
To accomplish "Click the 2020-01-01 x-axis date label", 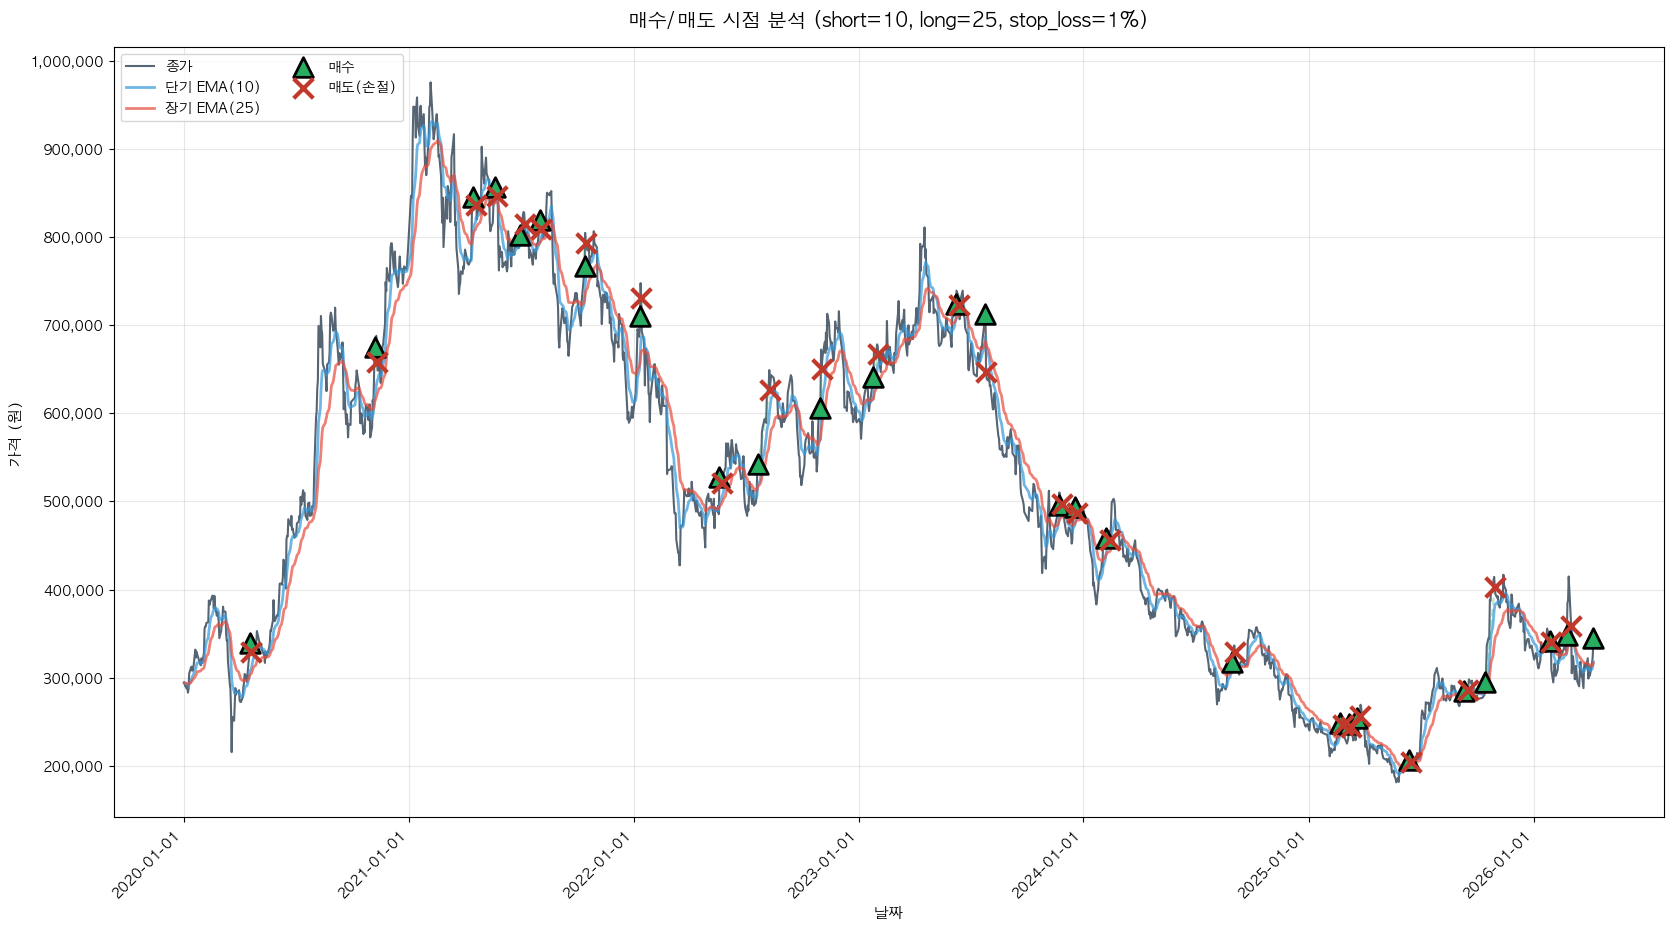I will pos(148,866).
